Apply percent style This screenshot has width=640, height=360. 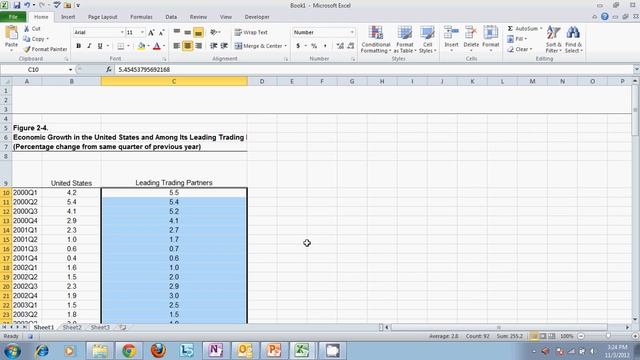pos(314,46)
